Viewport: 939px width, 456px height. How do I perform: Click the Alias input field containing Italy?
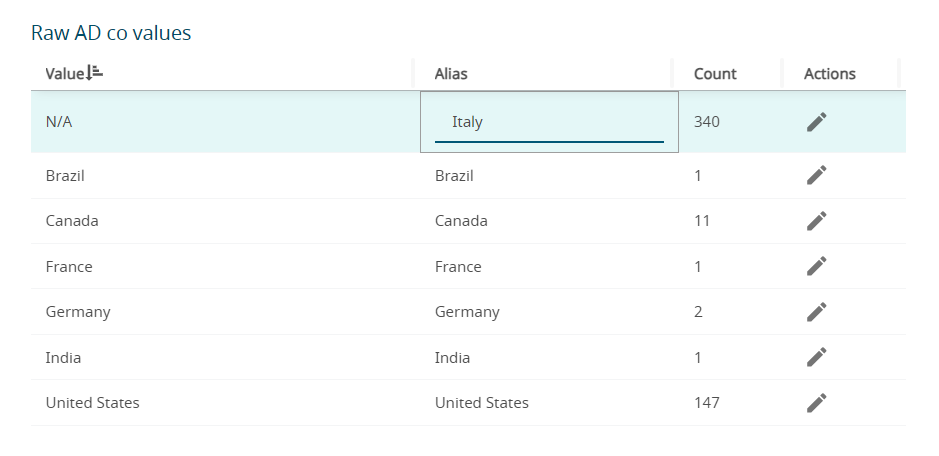pyautogui.click(x=549, y=122)
